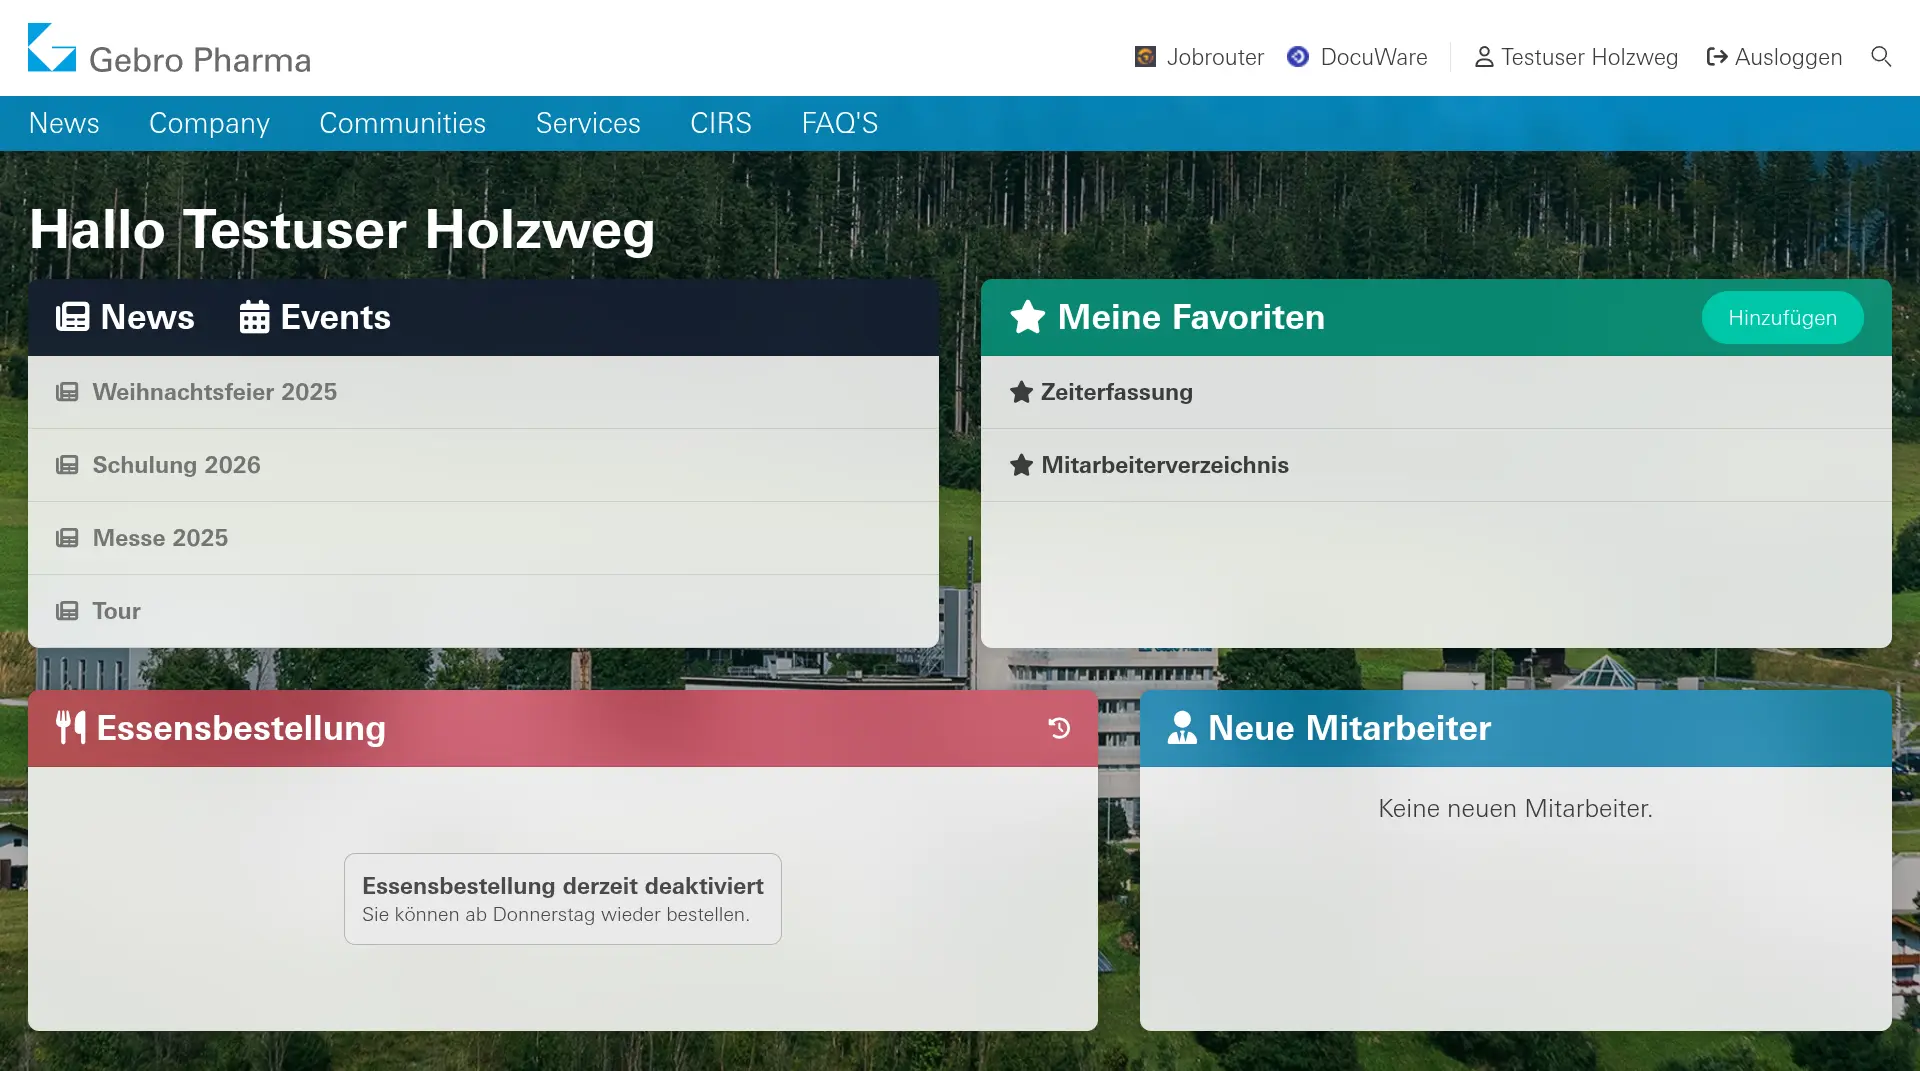Go to the CIRS menu item
1920x1071 pixels.
pyautogui.click(x=720, y=123)
